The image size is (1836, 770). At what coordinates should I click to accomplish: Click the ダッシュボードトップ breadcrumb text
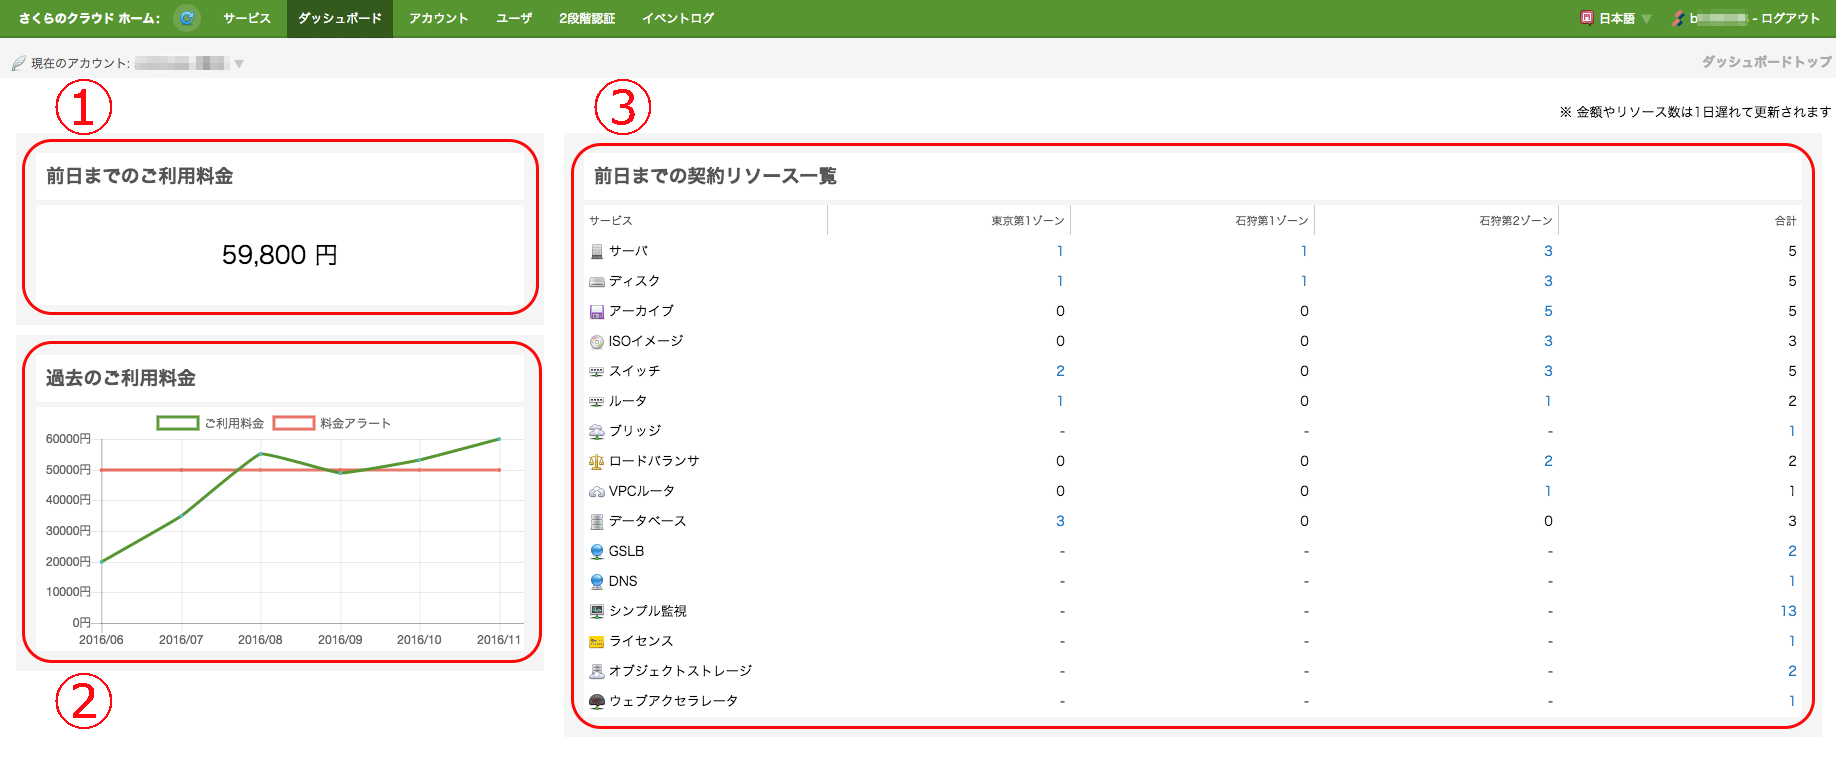coord(1767,62)
